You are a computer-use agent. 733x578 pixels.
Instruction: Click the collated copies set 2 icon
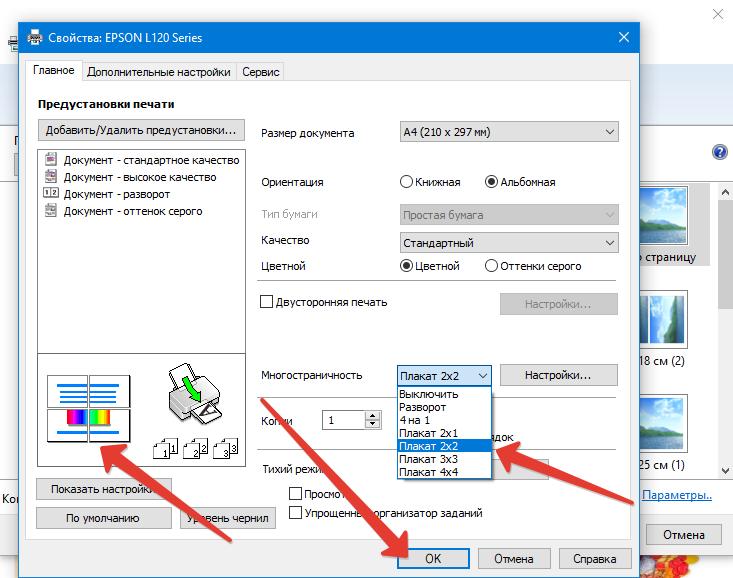pos(196,448)
